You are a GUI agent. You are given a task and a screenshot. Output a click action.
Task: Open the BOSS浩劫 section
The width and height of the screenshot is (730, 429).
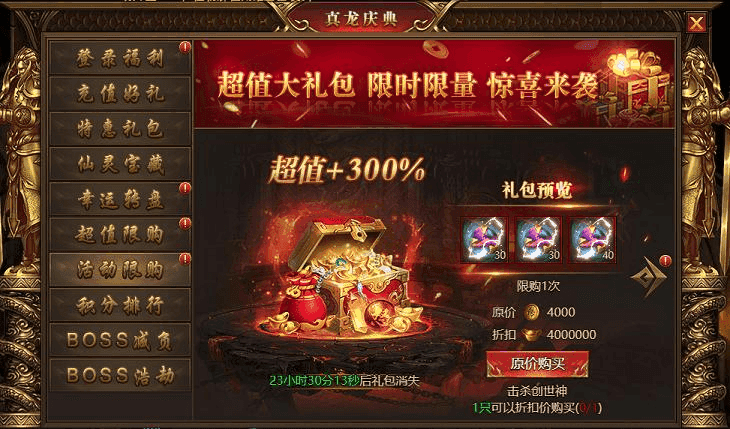(x=120, y=375)
